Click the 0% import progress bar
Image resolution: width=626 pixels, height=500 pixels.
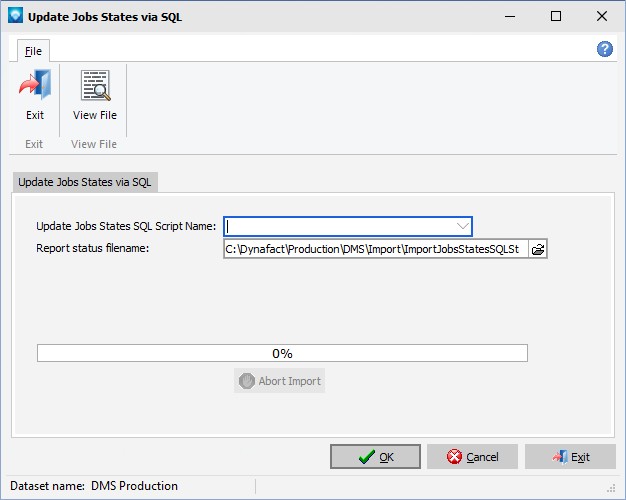tap(282, 353)
